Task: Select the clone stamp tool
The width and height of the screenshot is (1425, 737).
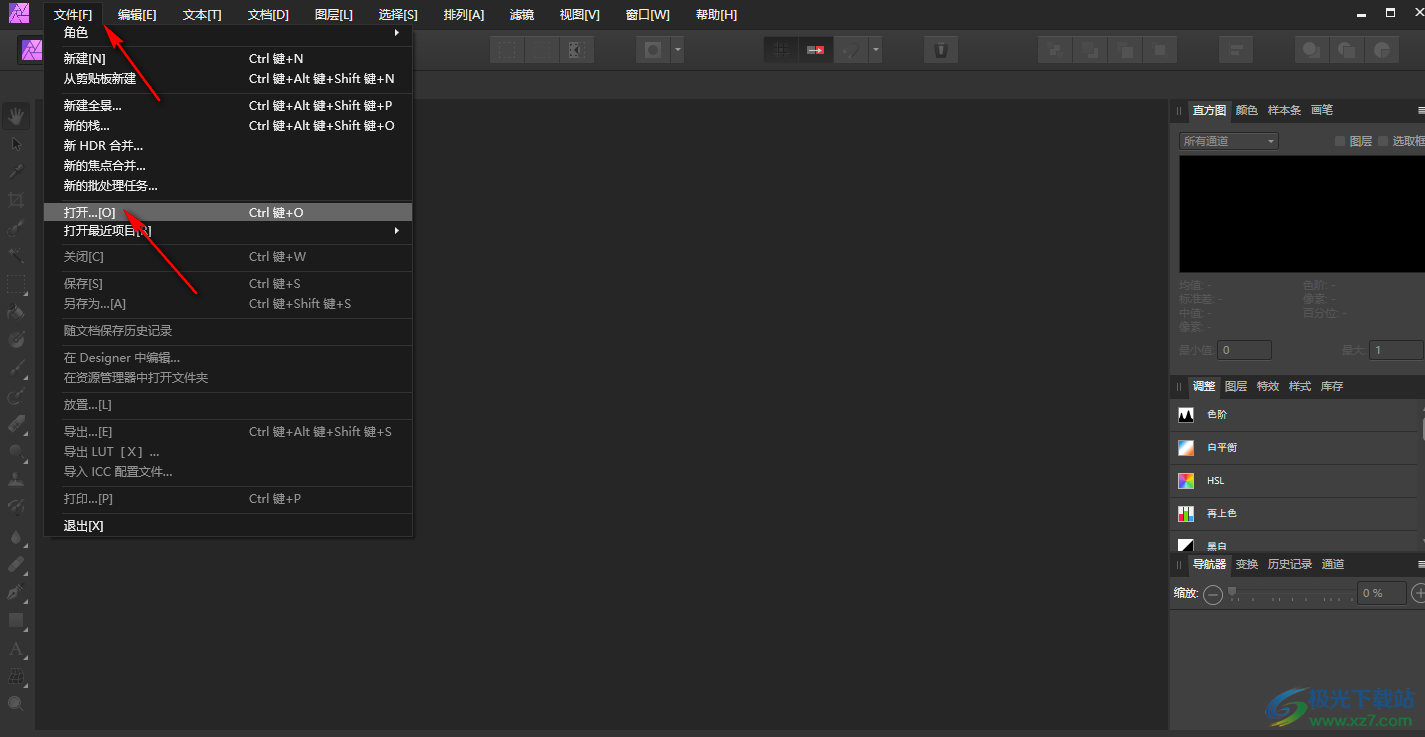Action: (x=17, y=479)
